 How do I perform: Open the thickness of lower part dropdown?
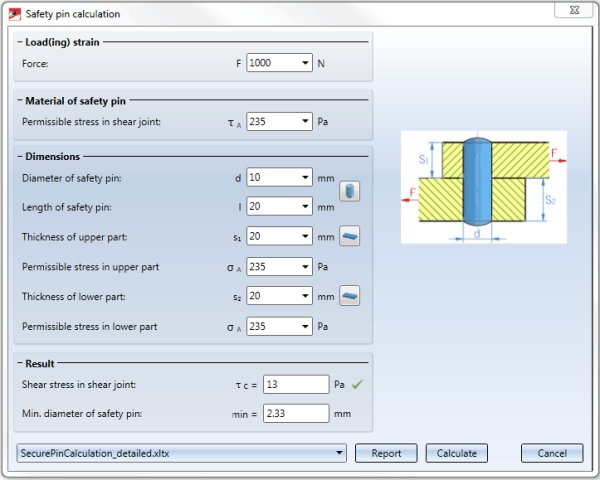click(x=305, y=296)
